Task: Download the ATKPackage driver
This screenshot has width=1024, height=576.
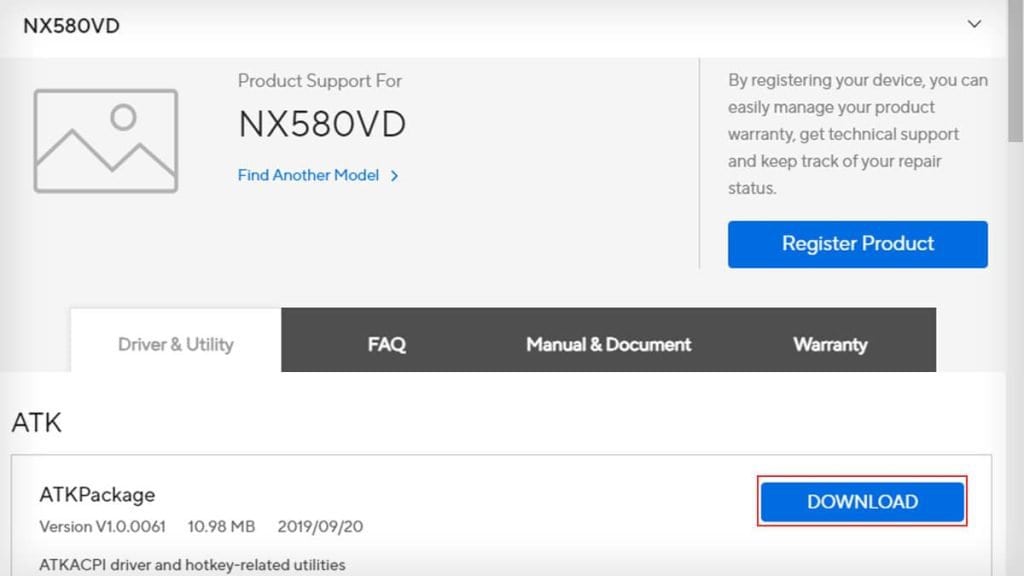Action: [x=862, y=502]
